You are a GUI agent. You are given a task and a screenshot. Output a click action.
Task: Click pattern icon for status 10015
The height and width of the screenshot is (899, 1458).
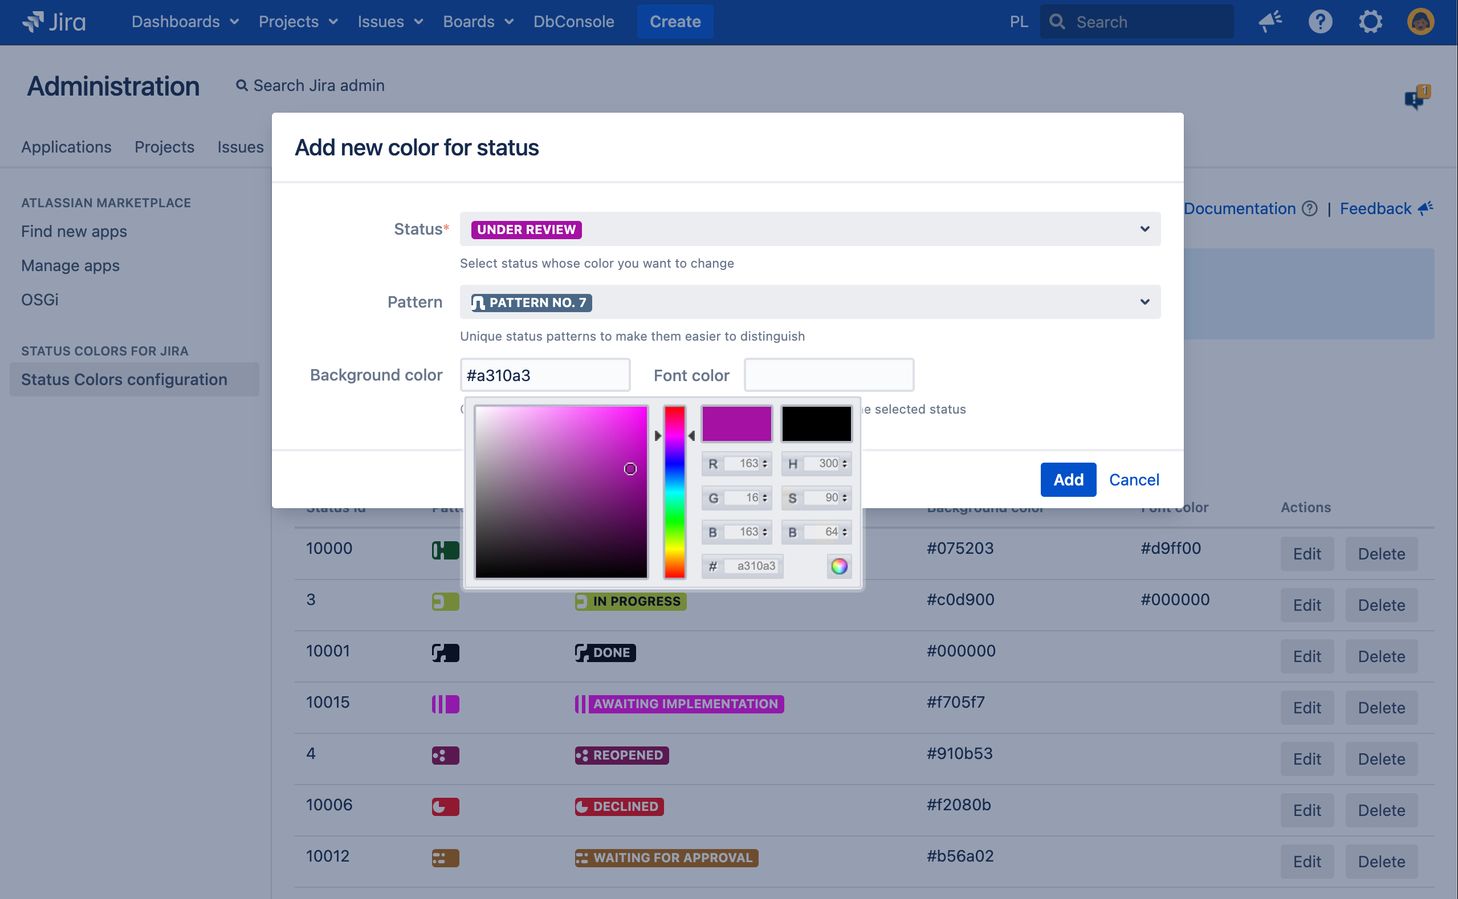coord(445,704)
